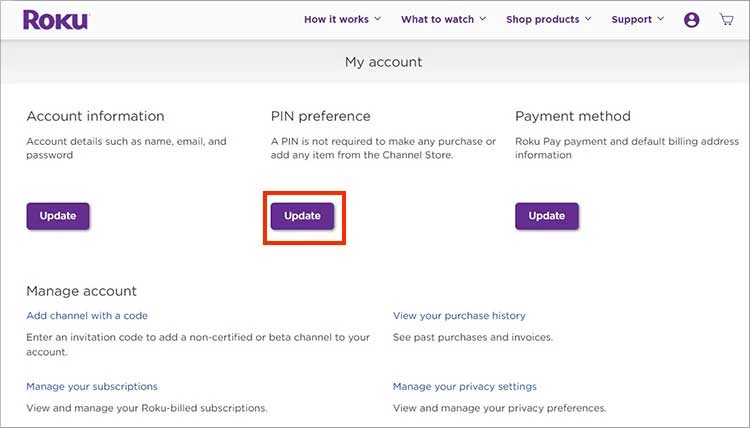
Task: Click the text 'View and manage your Roku-billed subscriptions.'
Action: [x=147, y=408]
